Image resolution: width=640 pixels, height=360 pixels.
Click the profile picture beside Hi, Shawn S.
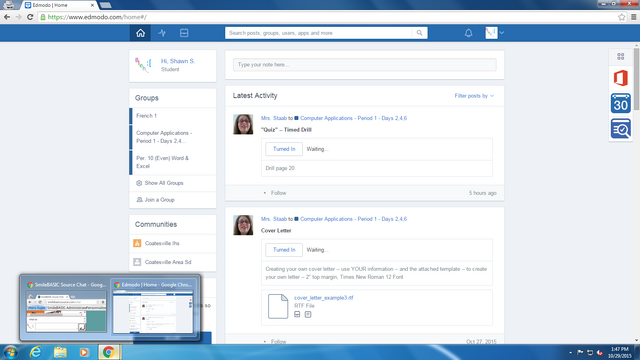pos(144,65)
